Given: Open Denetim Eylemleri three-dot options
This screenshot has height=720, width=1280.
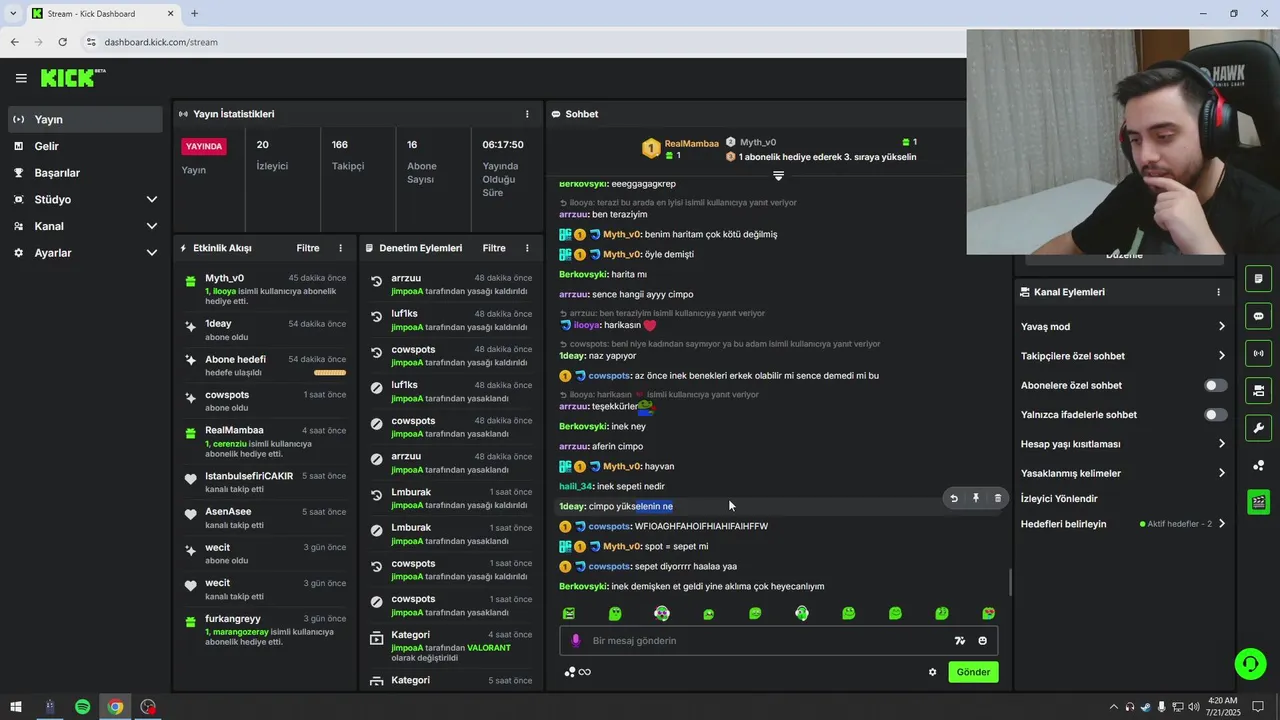Looking at the screenshot, I should click(x=528, y=248).
